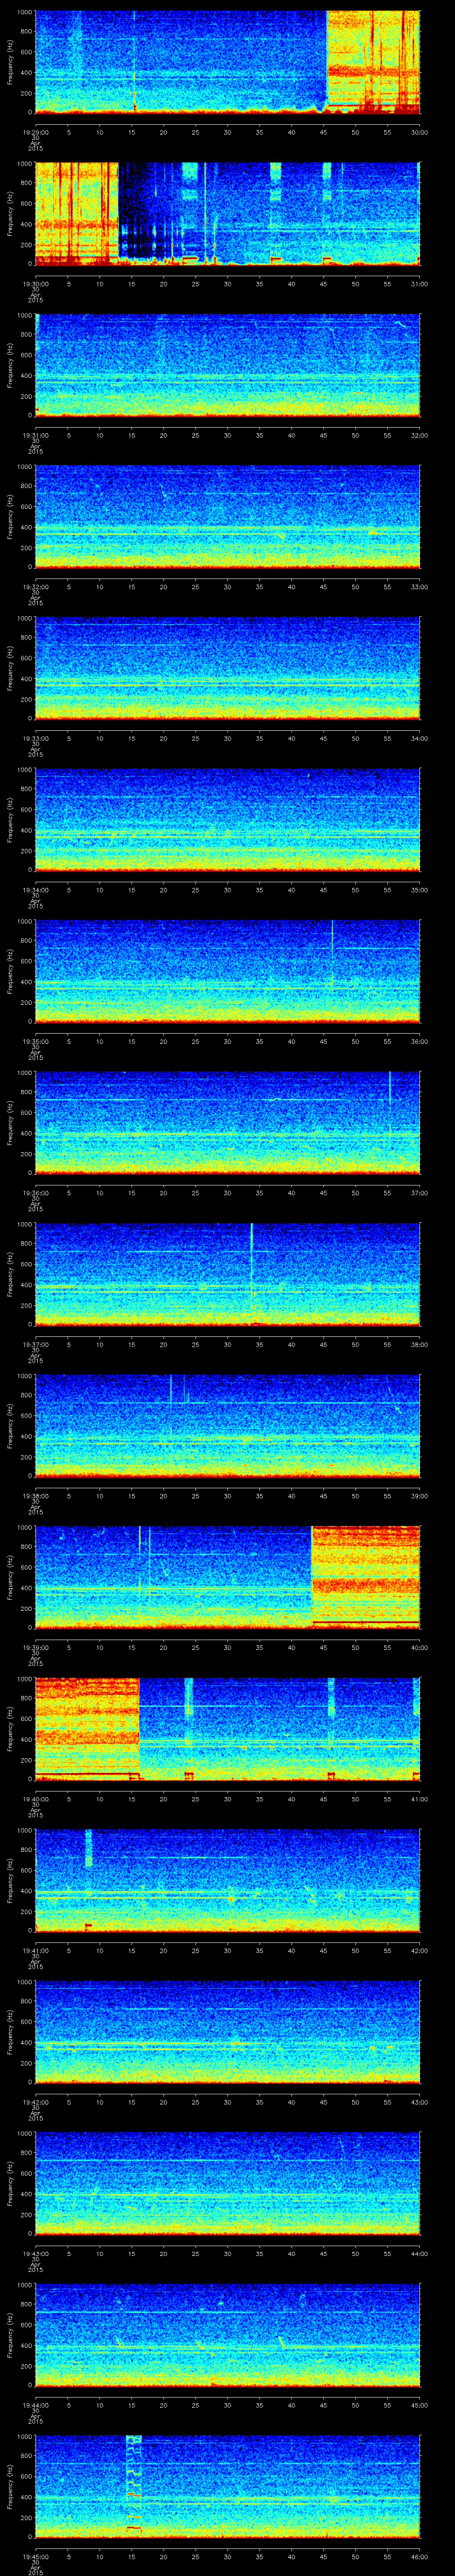Click the 19:30:00 start time label
This screenshot has height=2576, width=455.
pos(35,284)
